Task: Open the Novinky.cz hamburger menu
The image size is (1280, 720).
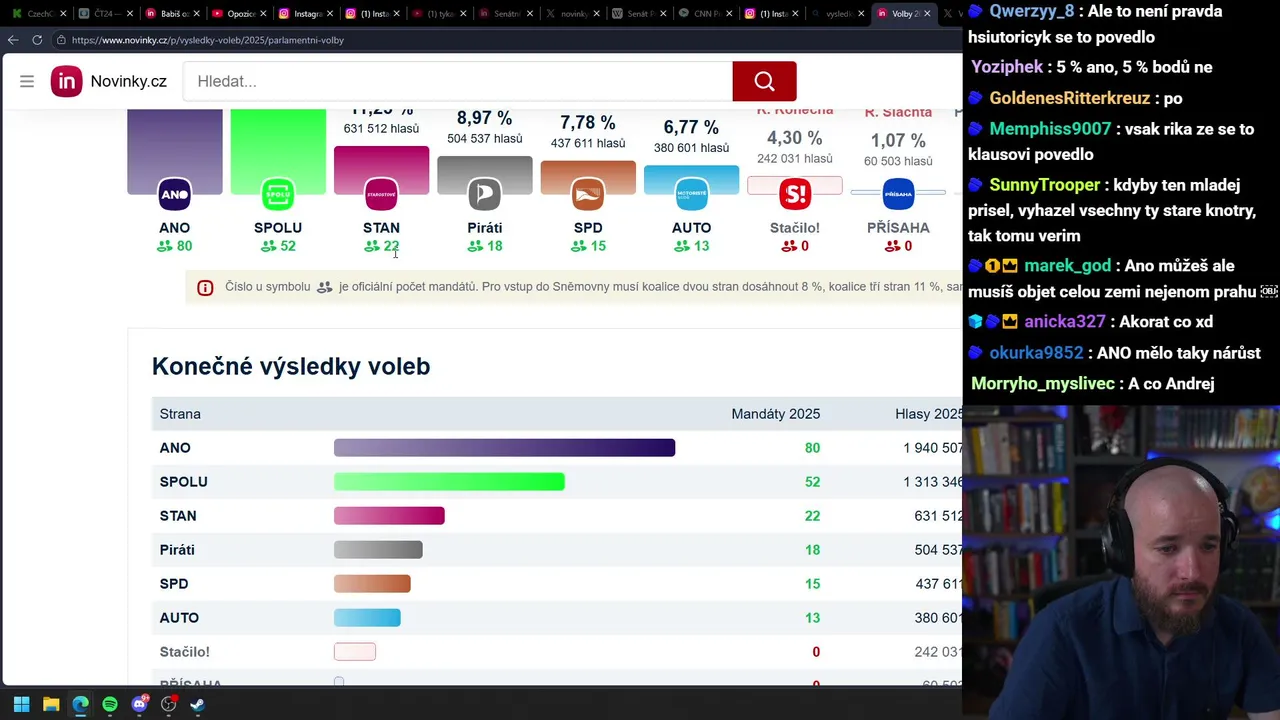Action: pyautogui.click(x=27, y=81)
